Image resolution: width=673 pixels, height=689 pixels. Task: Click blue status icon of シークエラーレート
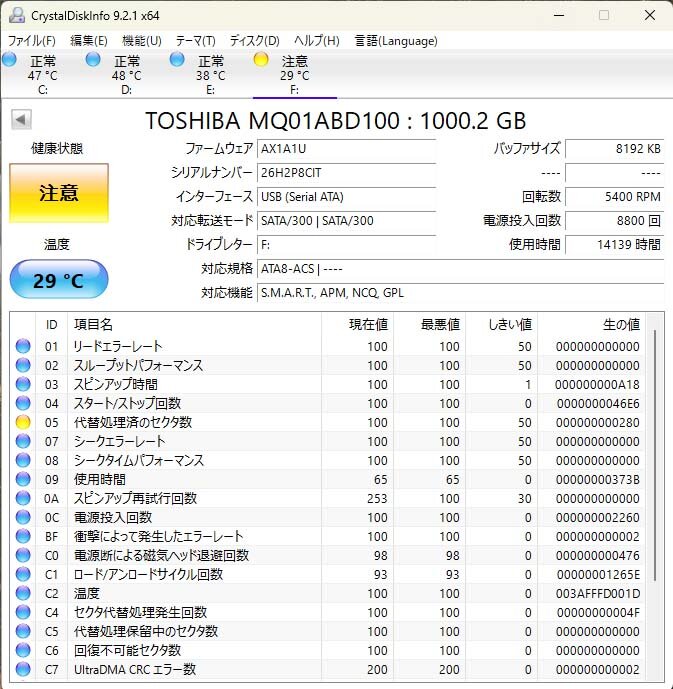tap(23, 441)
